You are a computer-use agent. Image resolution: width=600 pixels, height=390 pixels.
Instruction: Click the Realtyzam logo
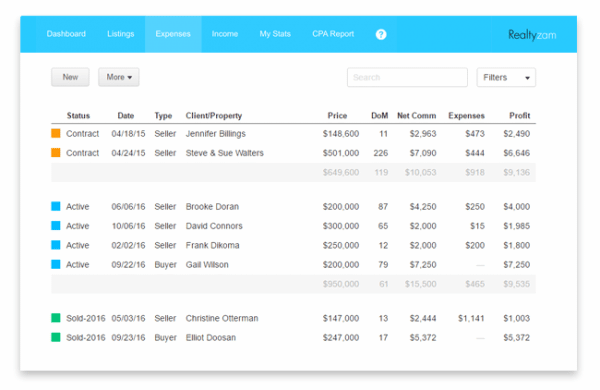pos(532,35)
